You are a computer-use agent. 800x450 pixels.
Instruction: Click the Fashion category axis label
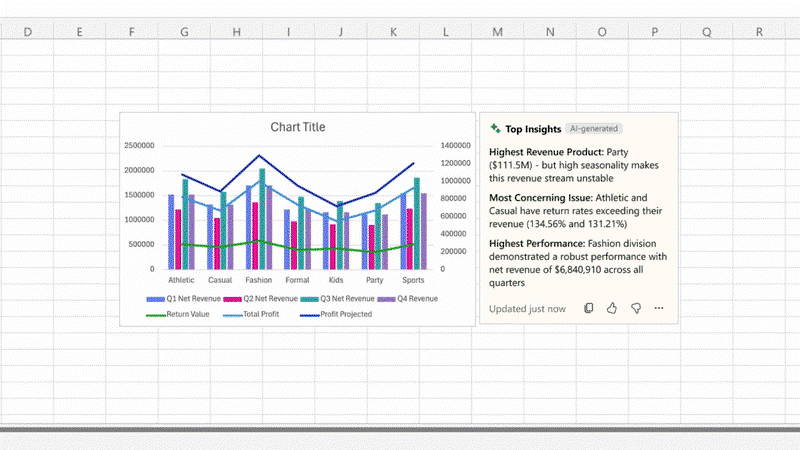point(258,281)
